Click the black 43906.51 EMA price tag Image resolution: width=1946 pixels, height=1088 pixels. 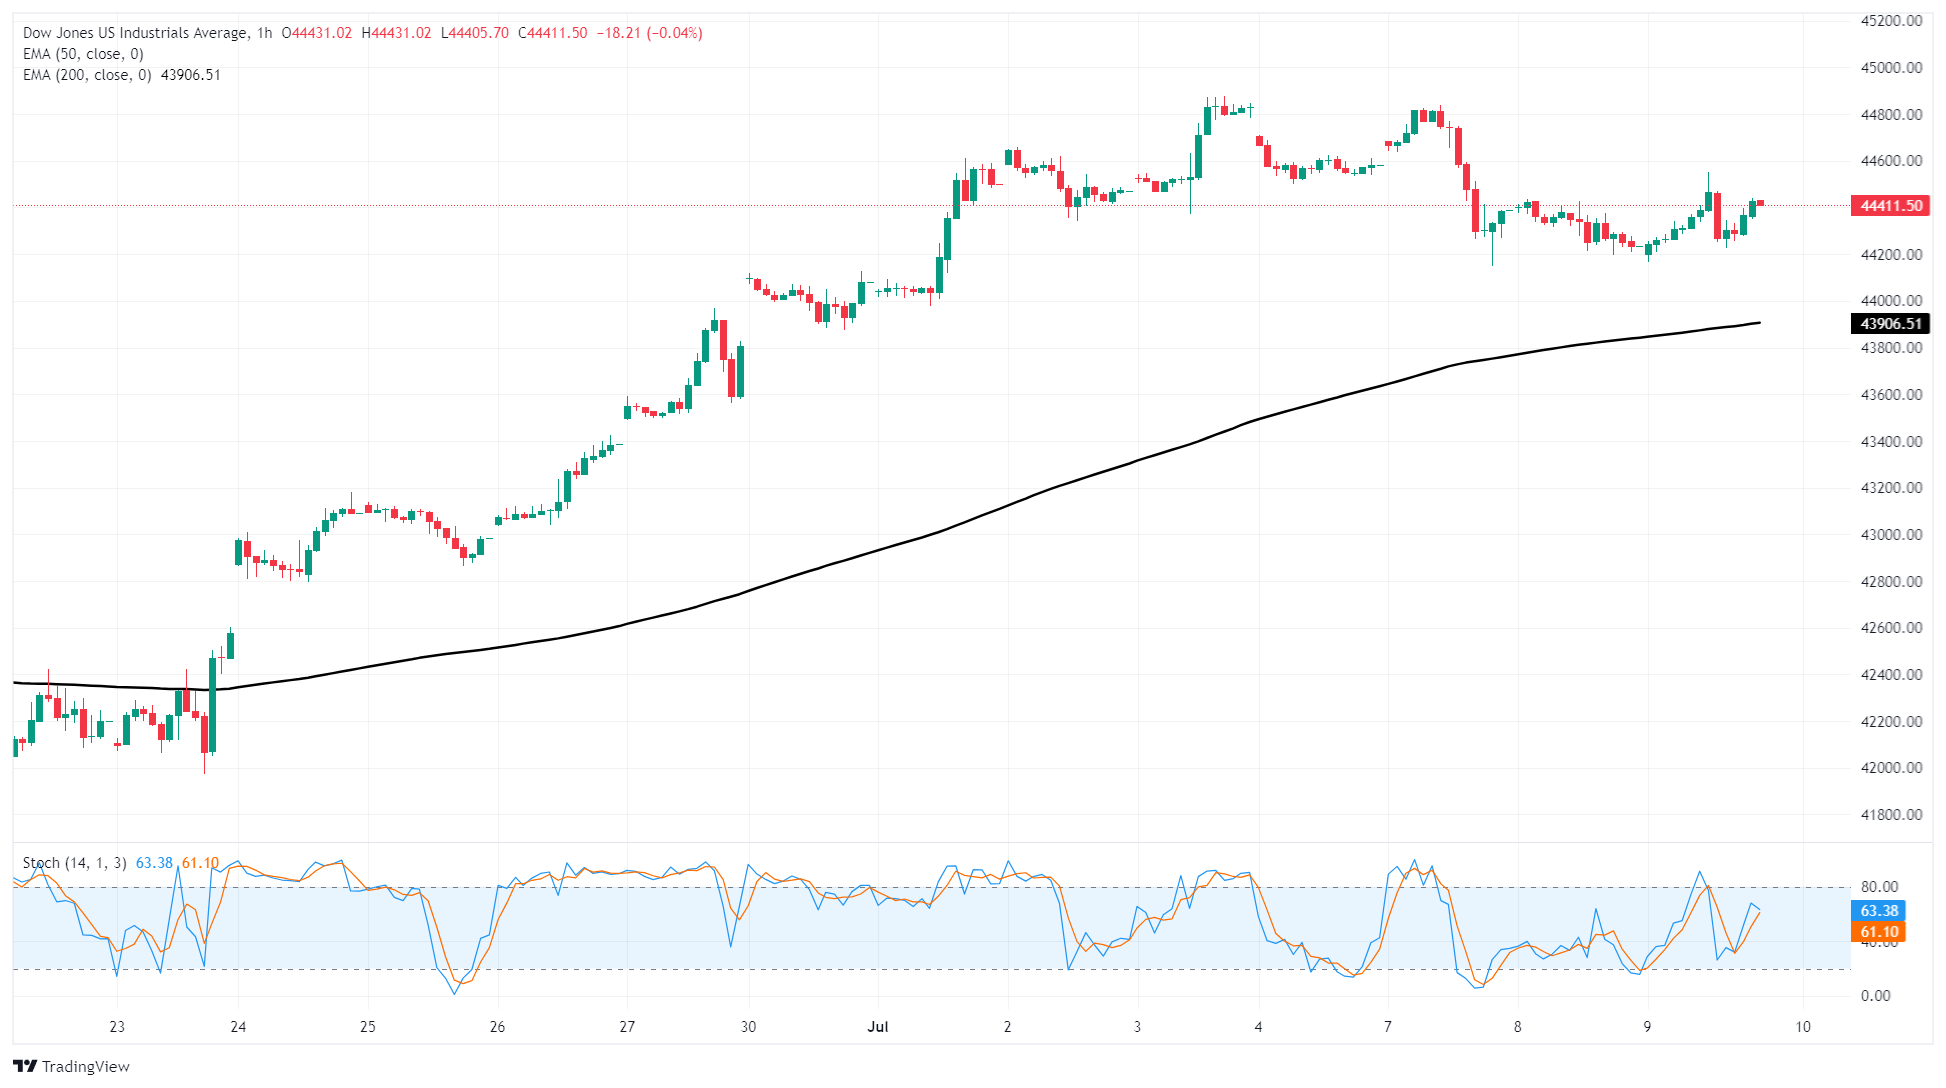pos(1891,323)
